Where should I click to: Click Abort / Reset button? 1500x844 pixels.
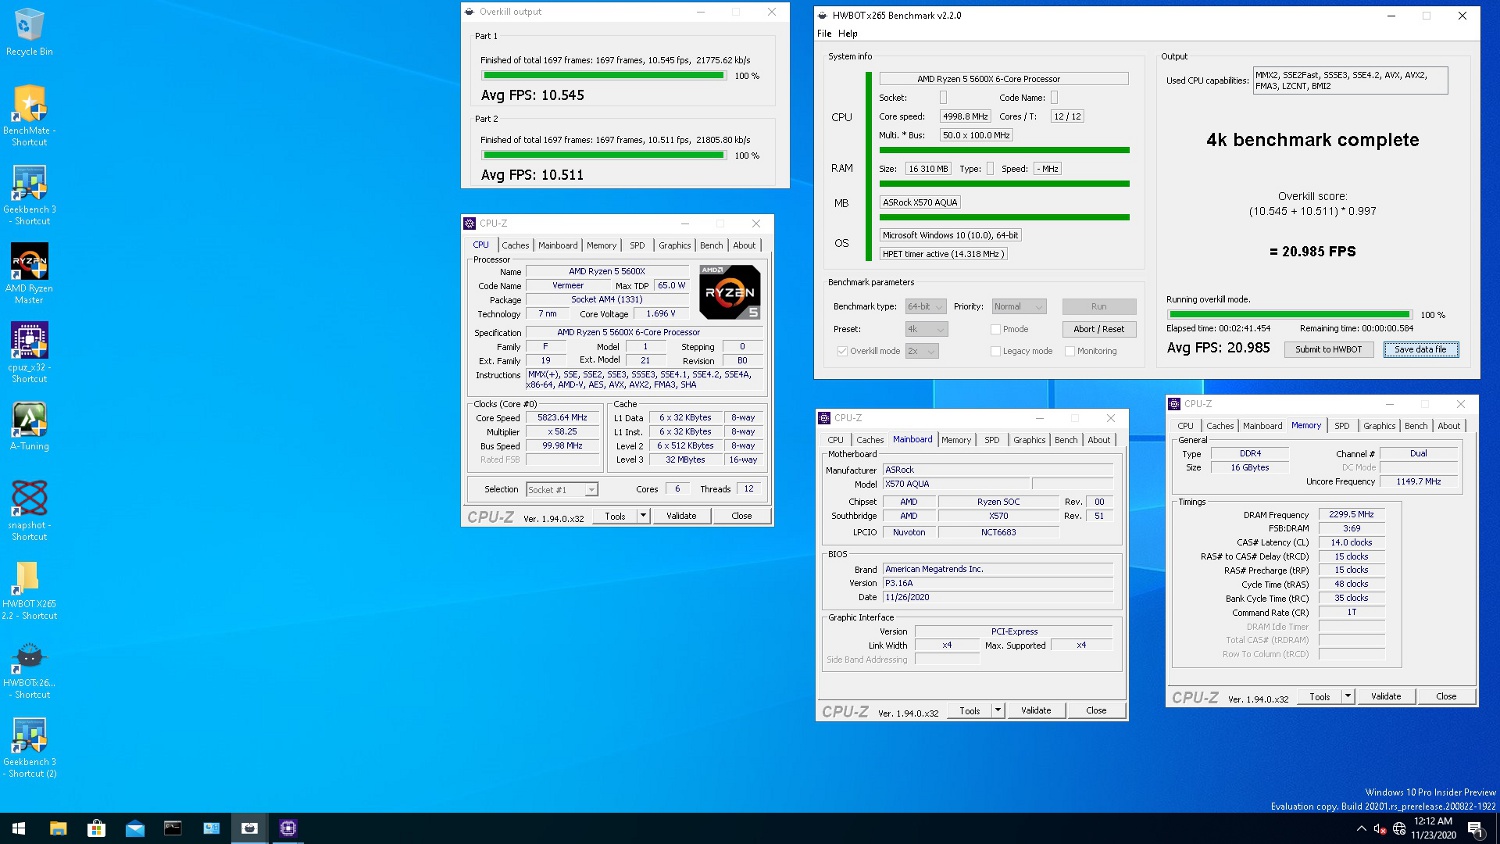click(x=1099, y=329)
